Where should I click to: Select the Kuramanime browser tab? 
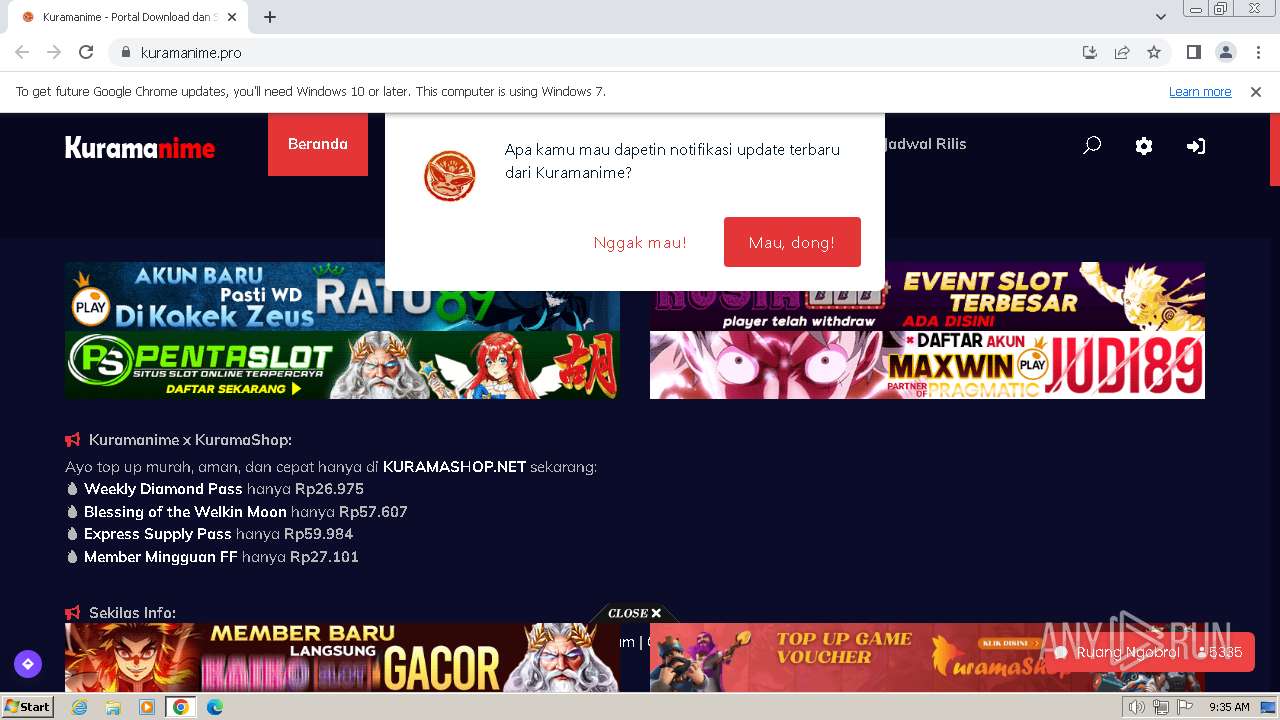point(128,17)
